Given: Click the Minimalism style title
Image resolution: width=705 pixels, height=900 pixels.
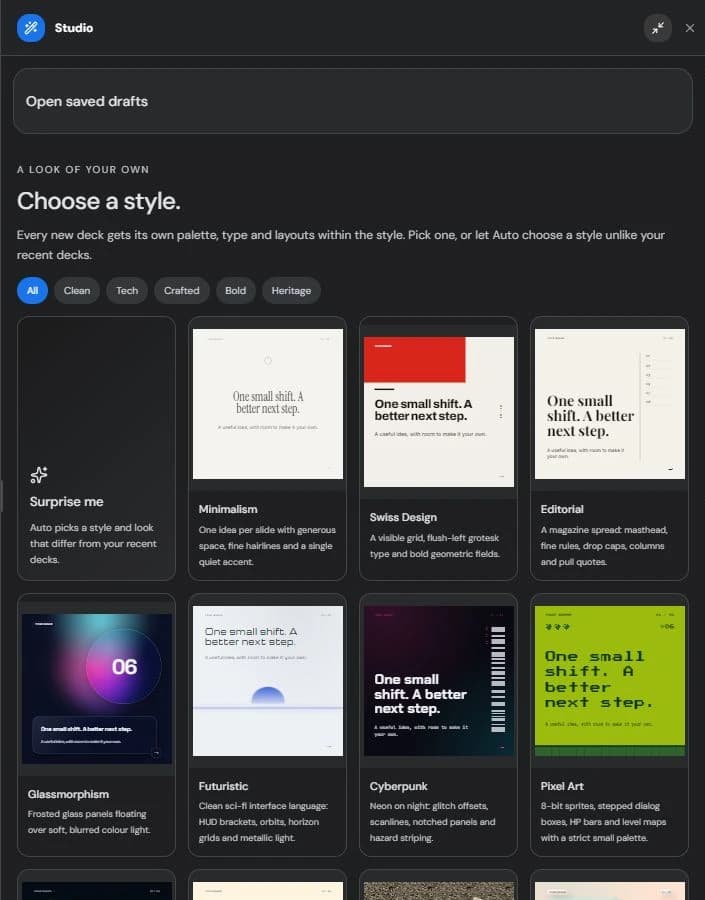Looking at the screenshot, I should click(x=228, y=509).
